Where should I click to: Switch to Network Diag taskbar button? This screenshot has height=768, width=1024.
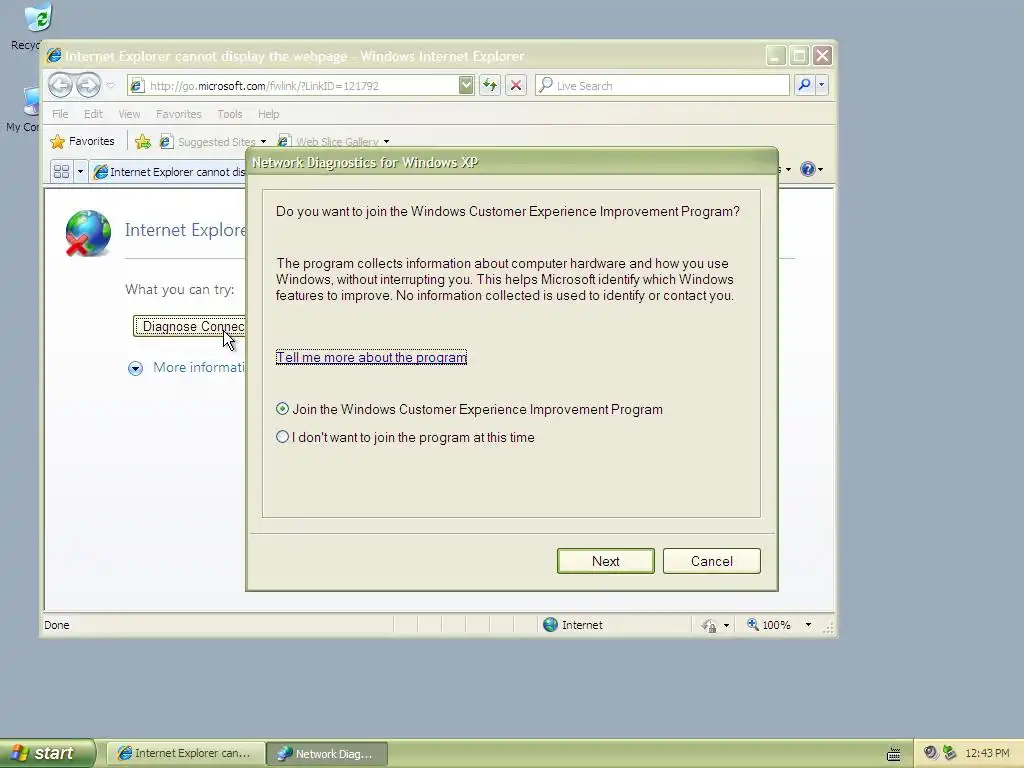327,754
